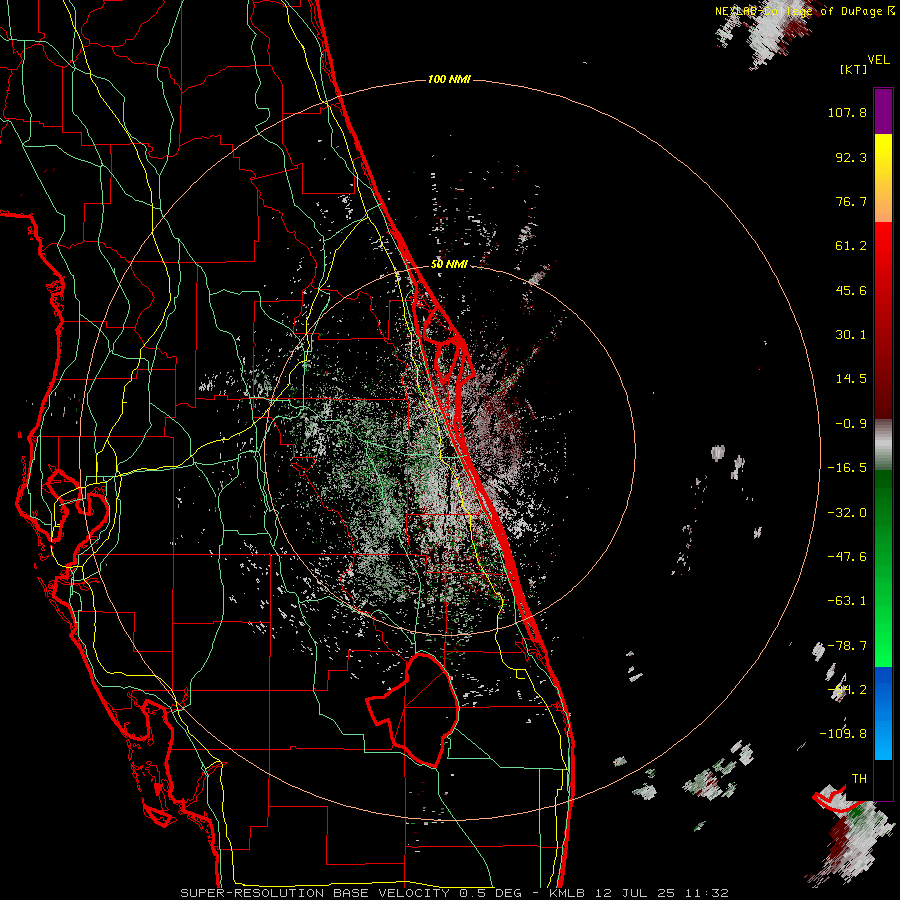Image resolution: width=900 pixels, height=900 pixels.
Task: Click the -78.7 velocity scale value
Action: [847, 646]
